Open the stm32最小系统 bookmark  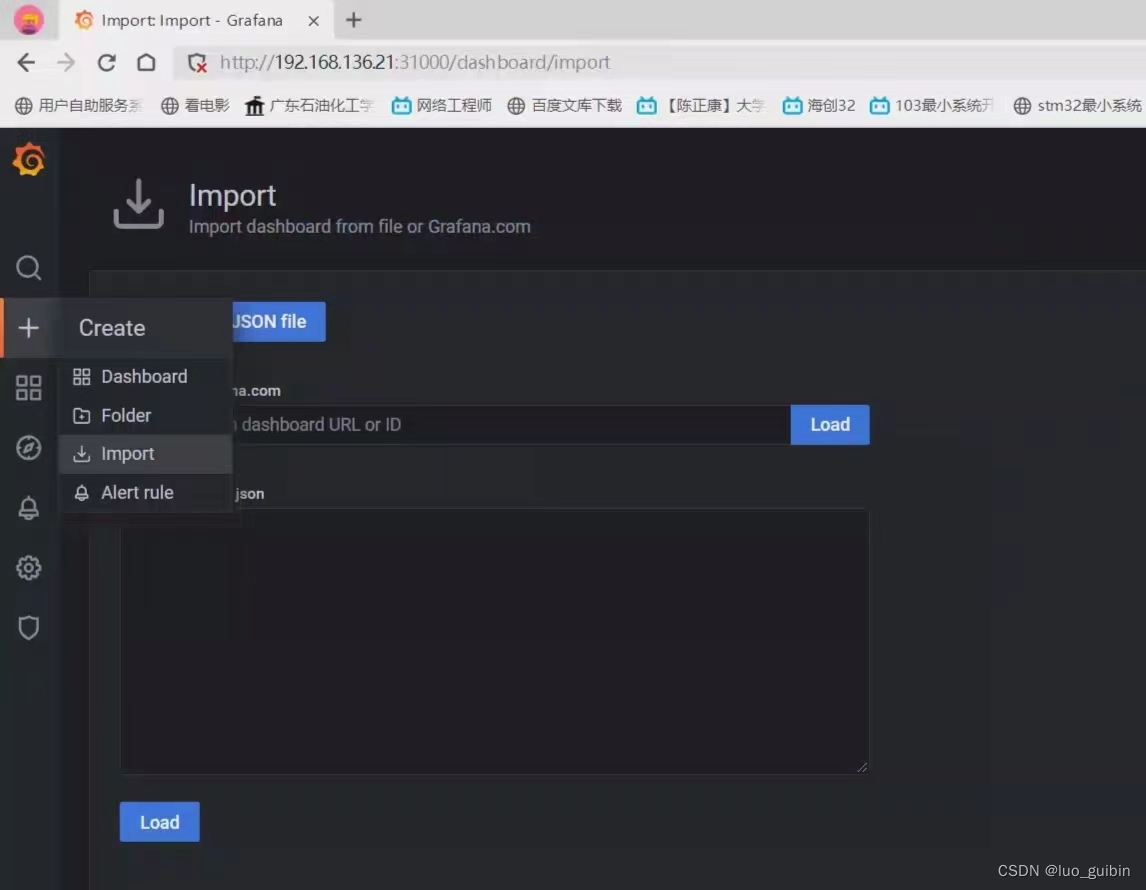[x=1077, y=106]
